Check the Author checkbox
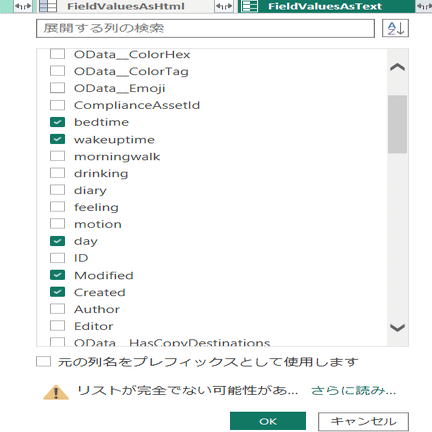Image resolution: width=432 pixels, height=432 pixels. [57, 309]
